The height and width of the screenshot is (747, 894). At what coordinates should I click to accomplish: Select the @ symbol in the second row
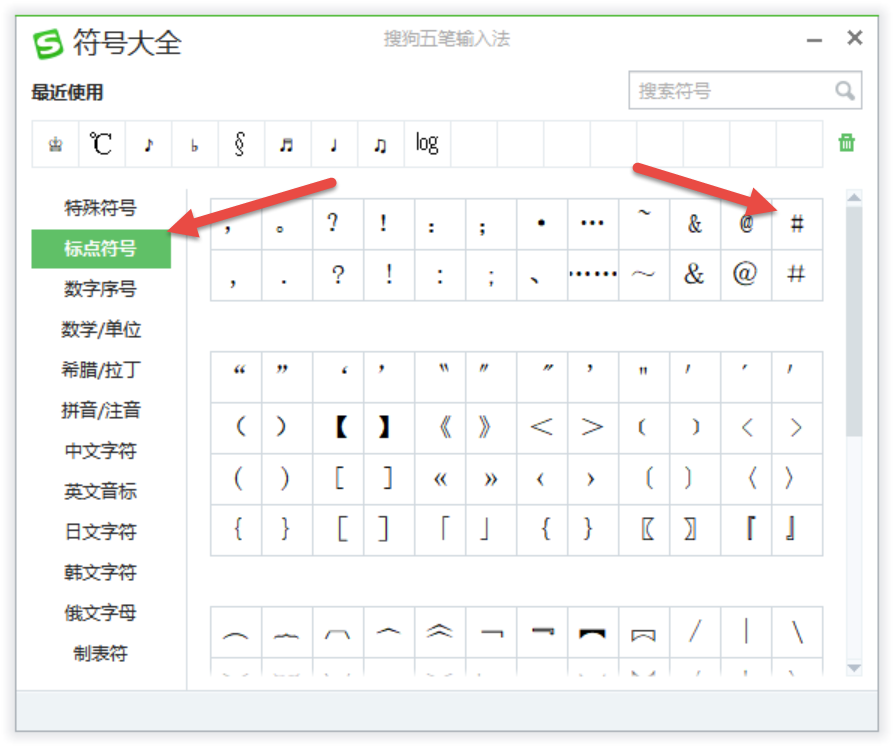[x=745, y=274]
